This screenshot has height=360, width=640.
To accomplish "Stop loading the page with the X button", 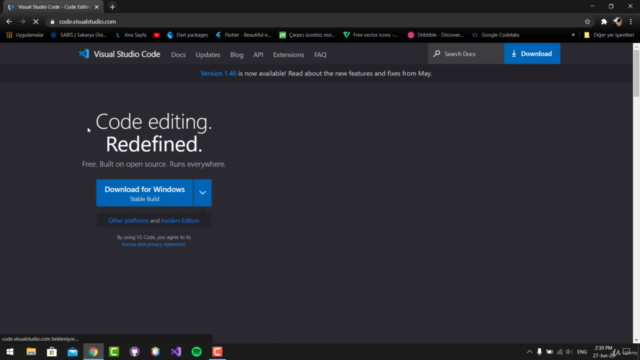I will pos(36,22).
